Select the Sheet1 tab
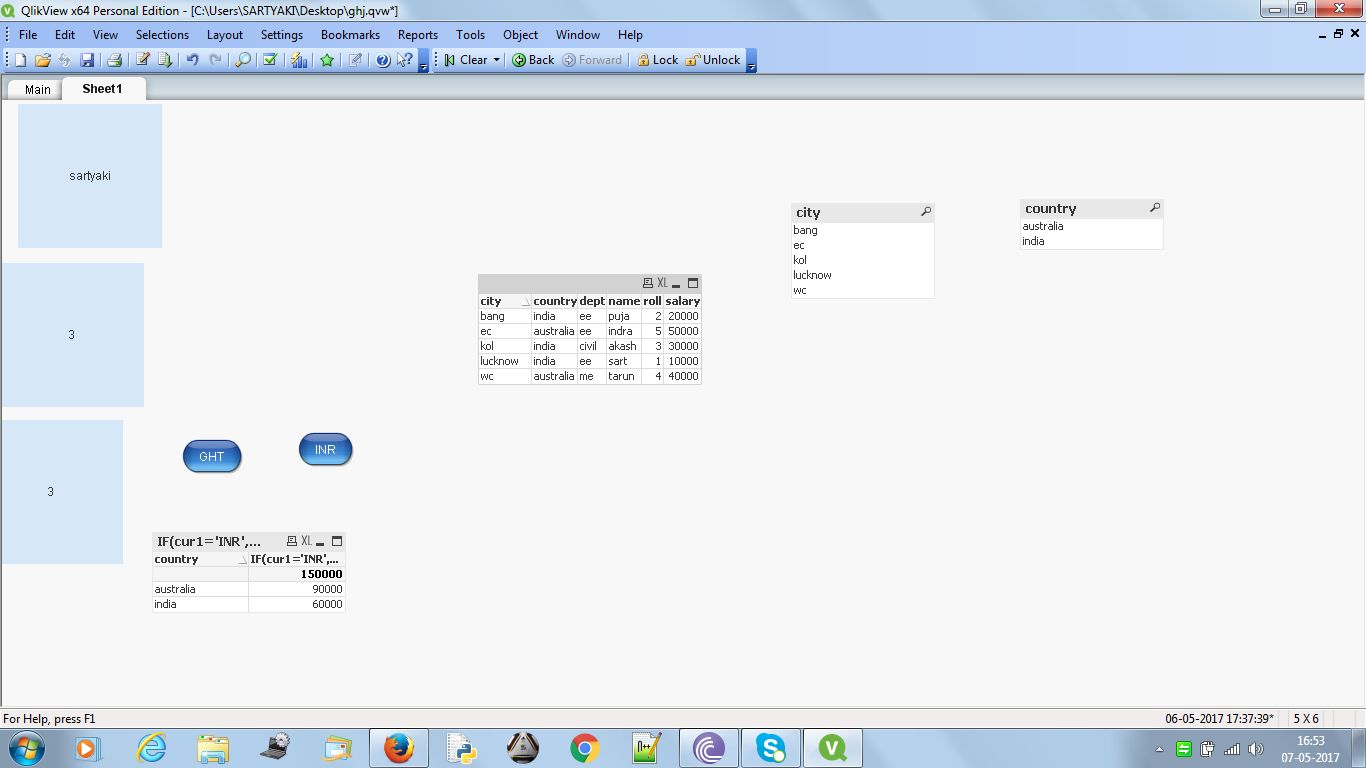Screen dimensions: 1366x768 point(102,88)
